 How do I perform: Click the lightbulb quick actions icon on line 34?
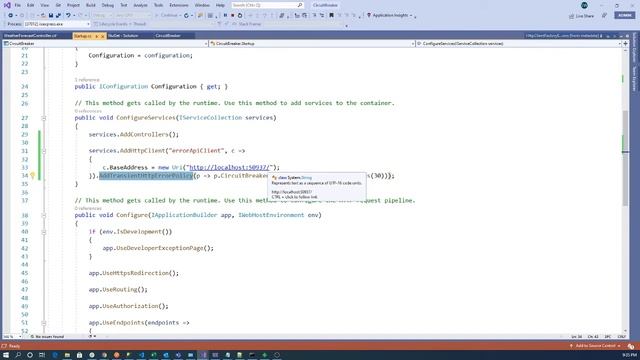pyautogui.click(x=33, y=176)
